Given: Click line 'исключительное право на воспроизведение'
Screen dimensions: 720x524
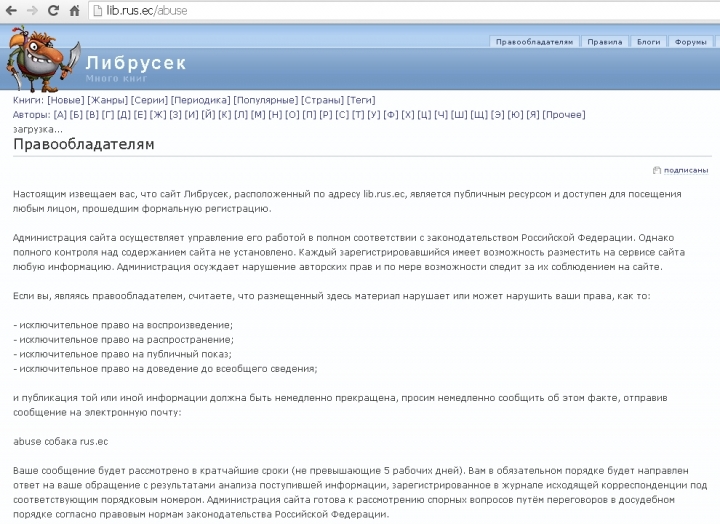Looking at the screenshot, I should (125, 325).
